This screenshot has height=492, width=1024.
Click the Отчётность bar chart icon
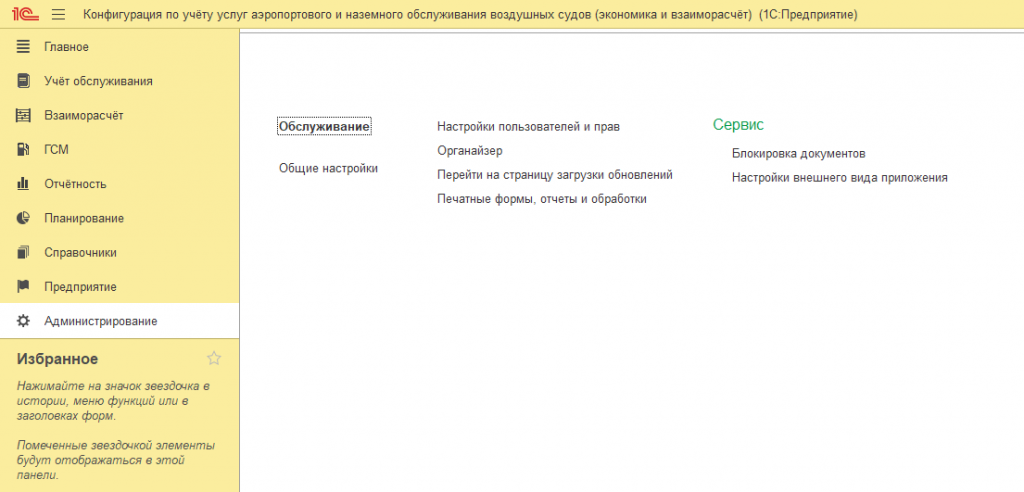point(24,184)
